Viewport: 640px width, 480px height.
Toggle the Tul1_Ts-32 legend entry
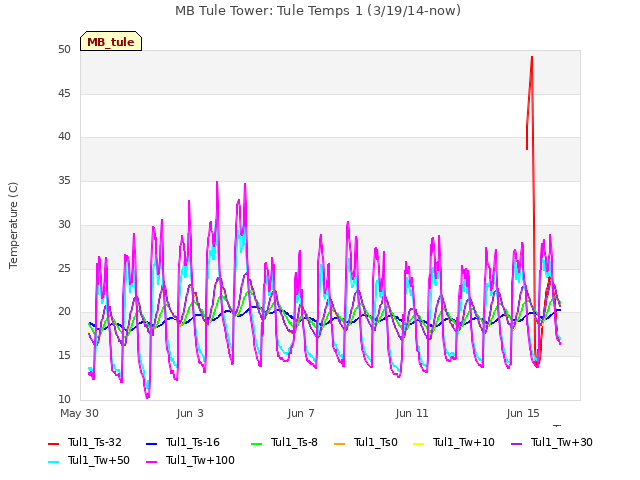pyautogui.click(x=84, y=442)
